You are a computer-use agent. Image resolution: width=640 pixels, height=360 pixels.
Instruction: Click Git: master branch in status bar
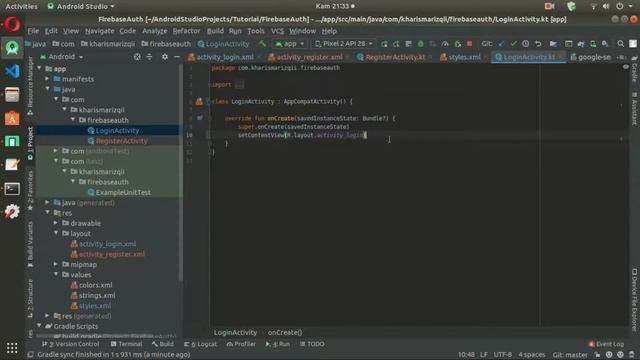pyautogui.click(x=570, y=355)
